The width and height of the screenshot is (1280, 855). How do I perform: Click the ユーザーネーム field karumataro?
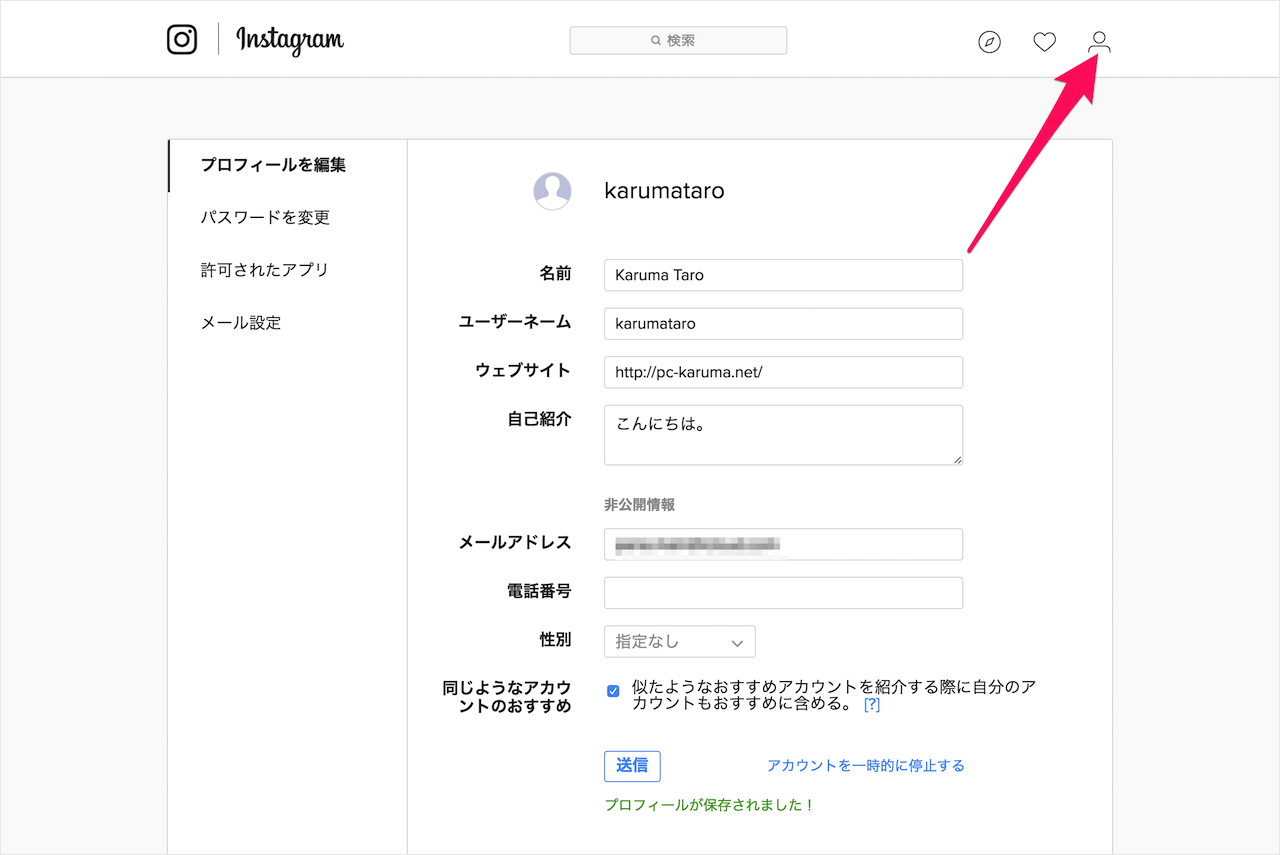(x=783, y=324)
